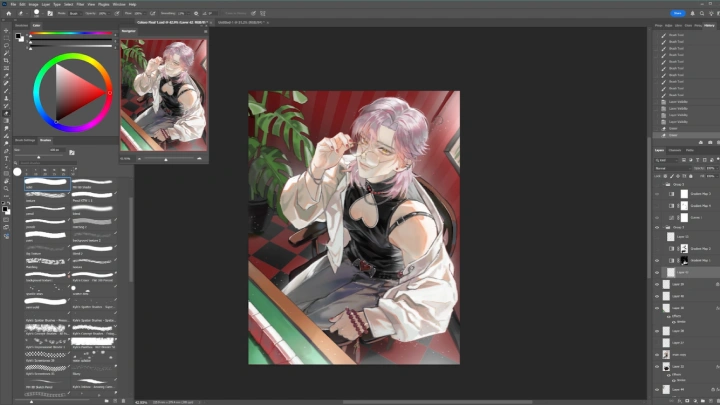Switch to the Swatches tab
The image size is (720, 405).
coord(22,25)
